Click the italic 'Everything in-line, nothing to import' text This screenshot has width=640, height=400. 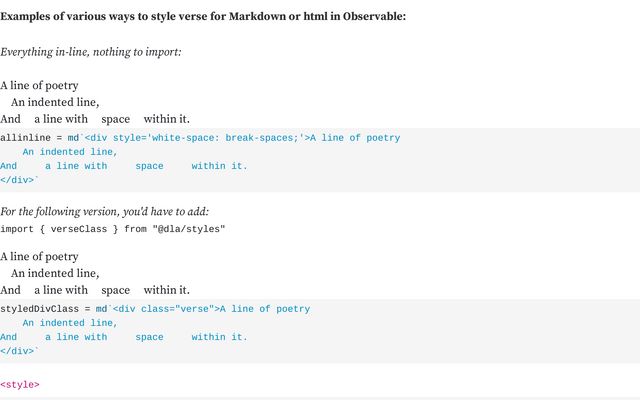91,52
